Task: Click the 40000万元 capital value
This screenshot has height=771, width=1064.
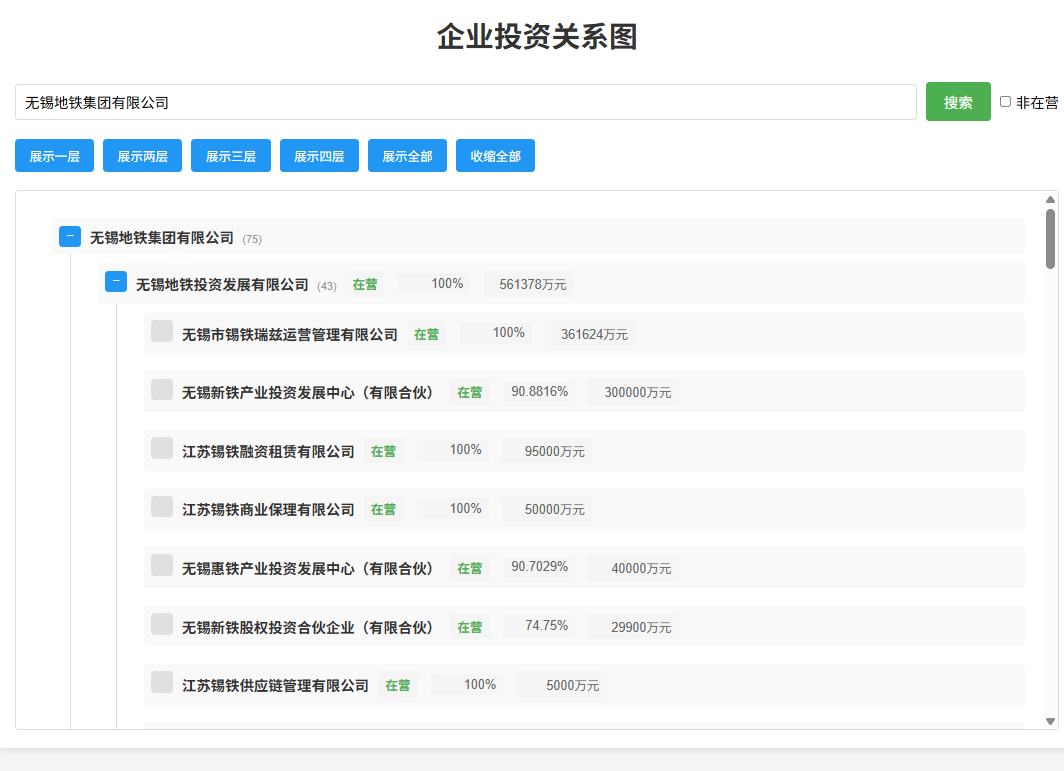Action: [x=641, y=568]
